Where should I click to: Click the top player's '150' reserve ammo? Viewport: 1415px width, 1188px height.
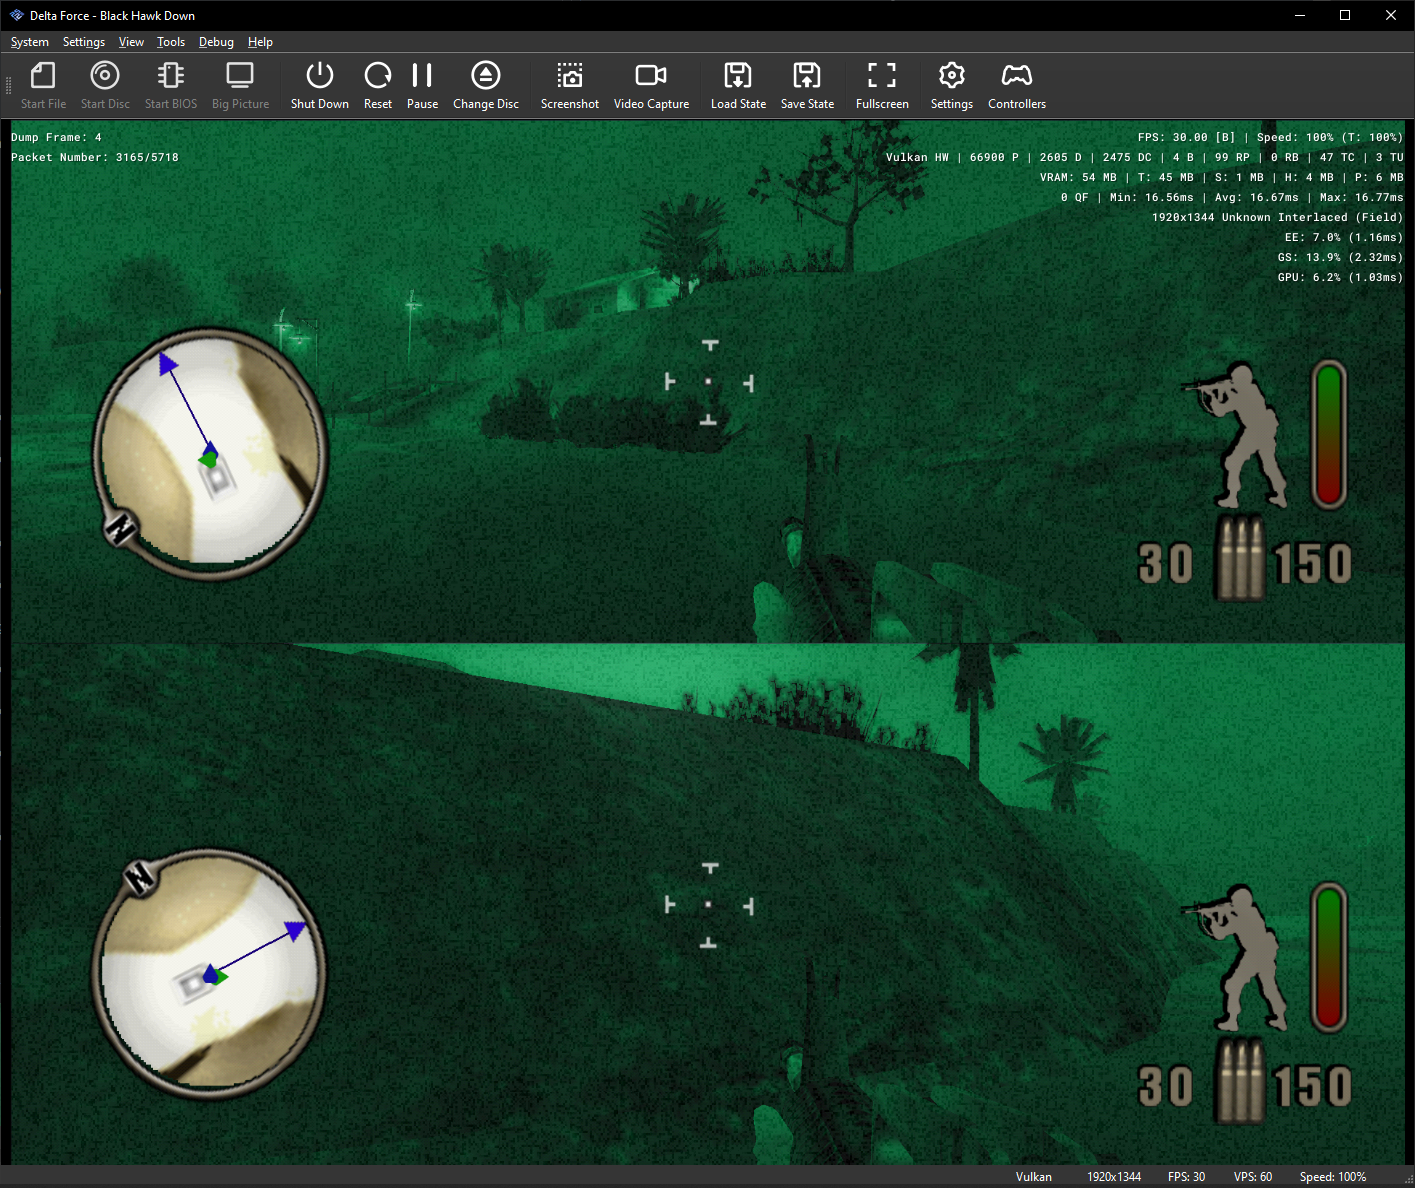[x=1312, y=563]
